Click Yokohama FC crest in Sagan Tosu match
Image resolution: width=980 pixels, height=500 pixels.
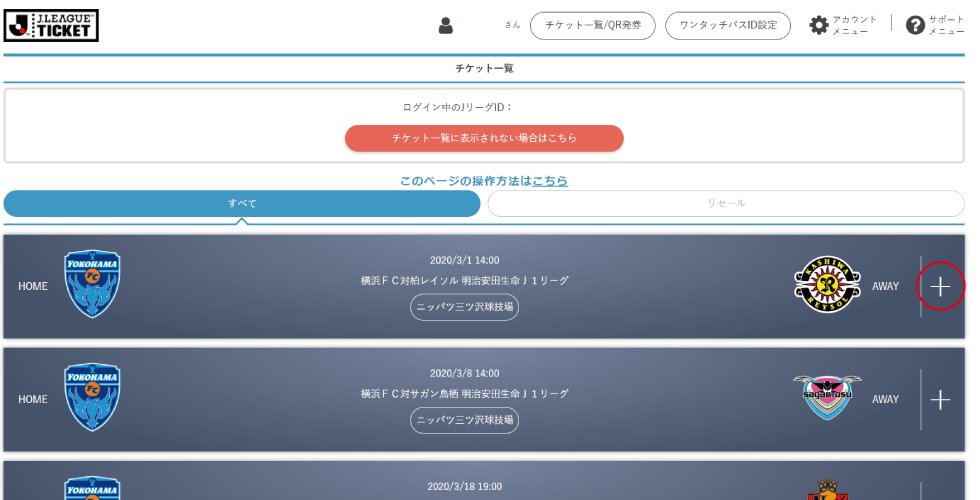(x=92, y=398)
